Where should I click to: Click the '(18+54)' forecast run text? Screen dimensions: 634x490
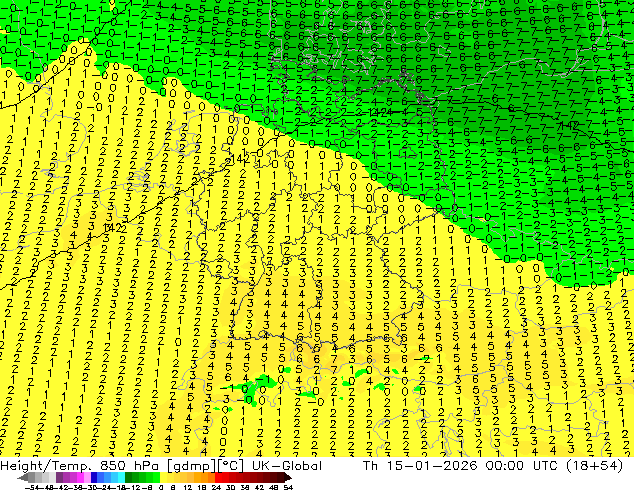(x=595, y=466)
